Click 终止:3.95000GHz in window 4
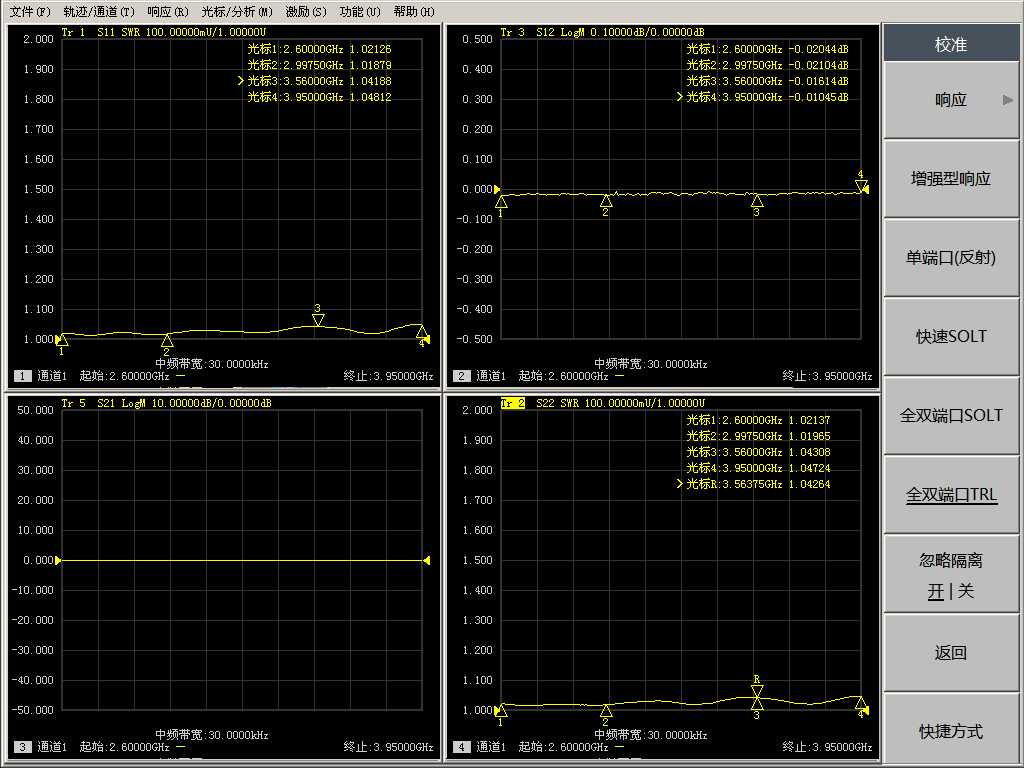Screen dimensions: 1024x768 [827, 747]
